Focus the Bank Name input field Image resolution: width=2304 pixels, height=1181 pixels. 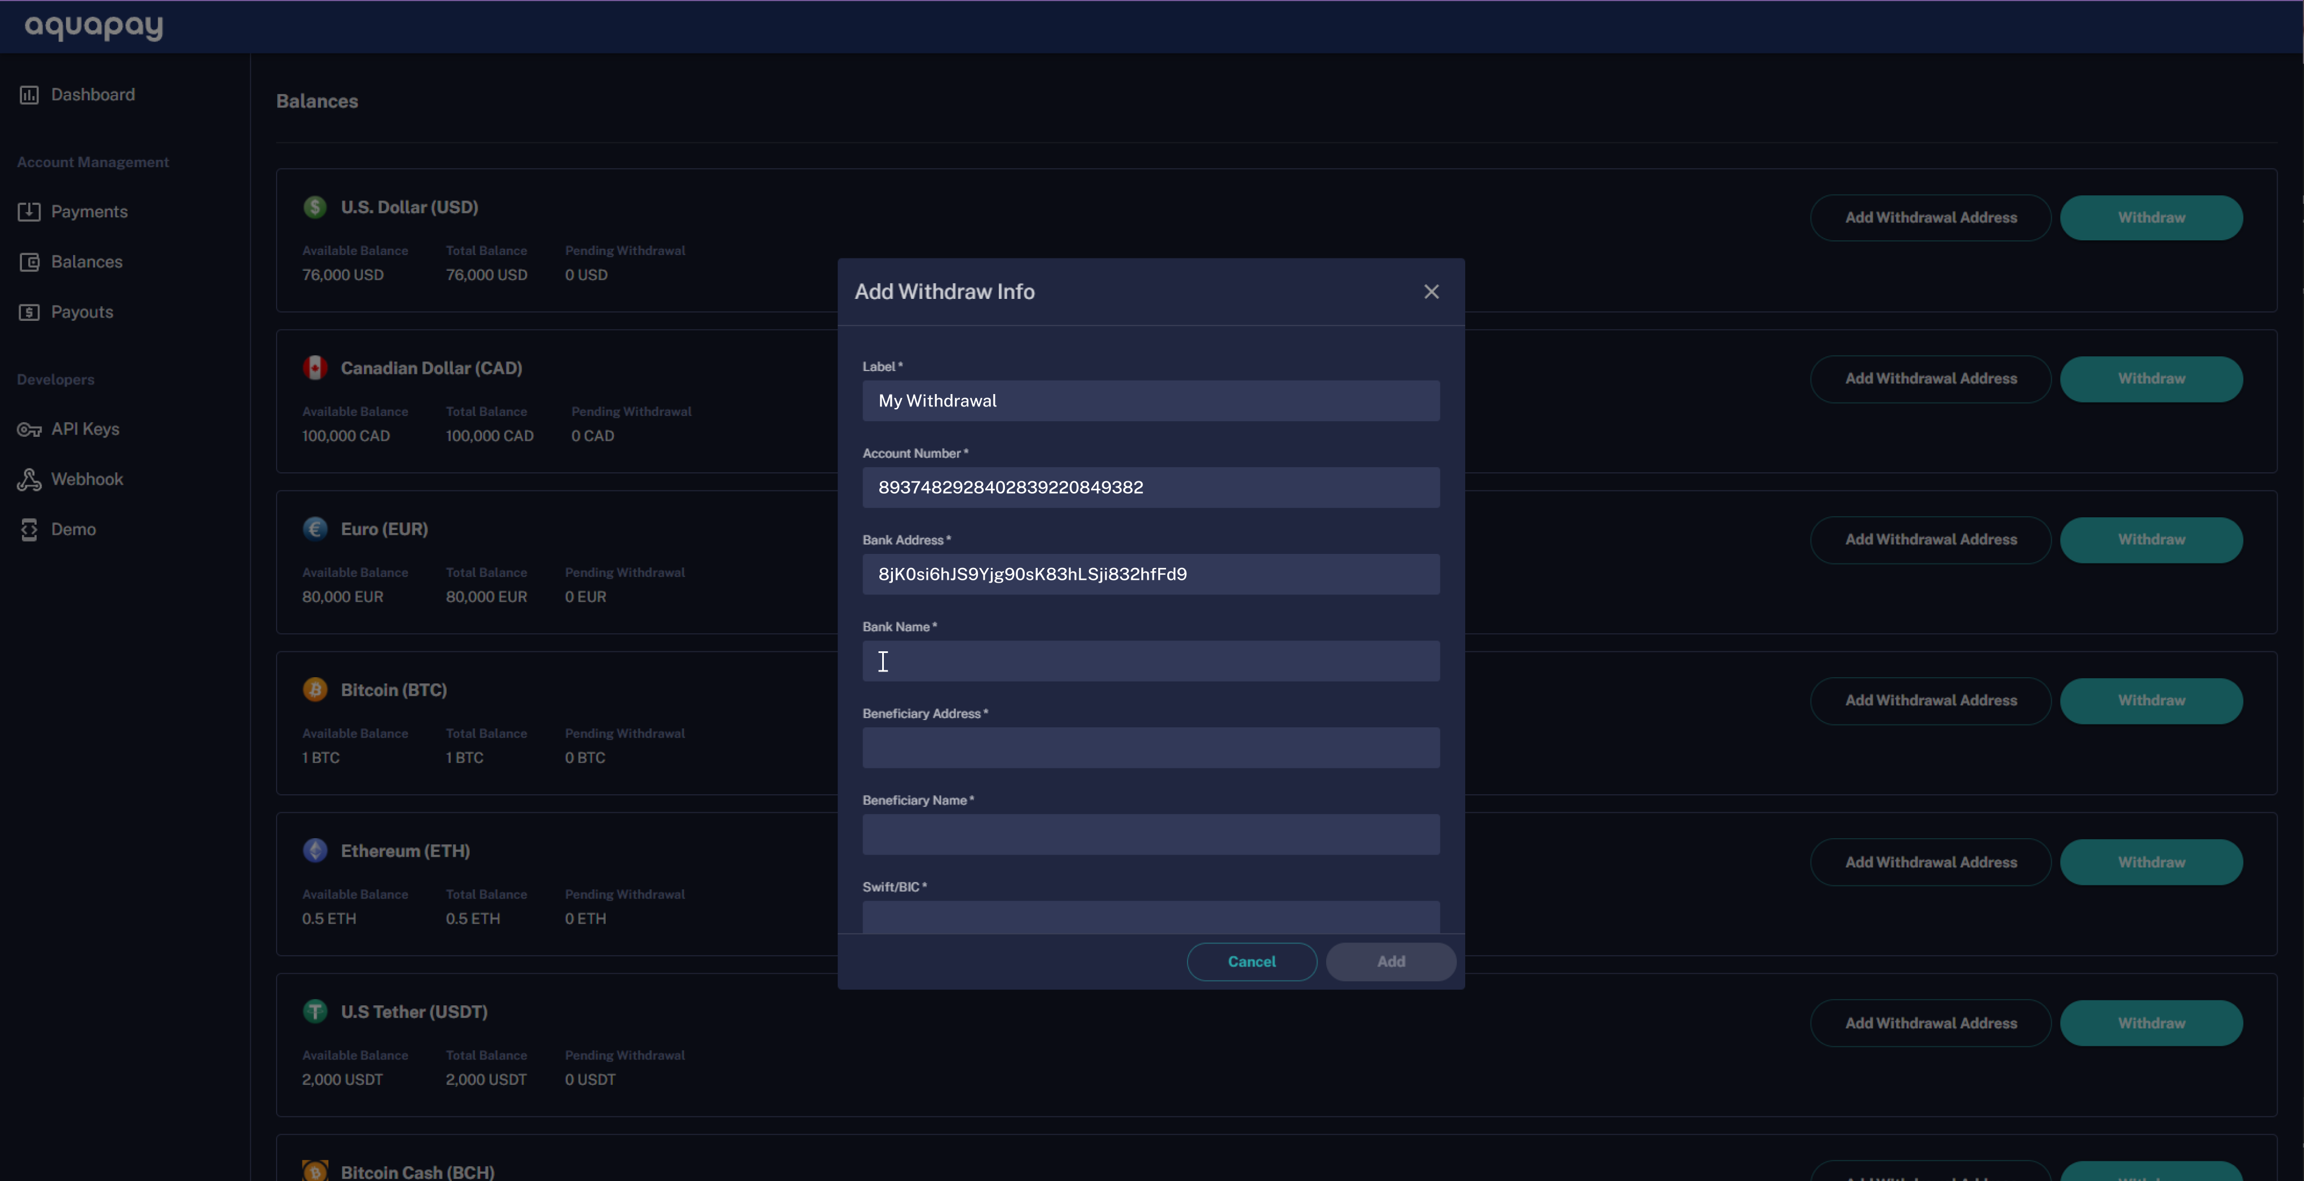point(1150,661)
